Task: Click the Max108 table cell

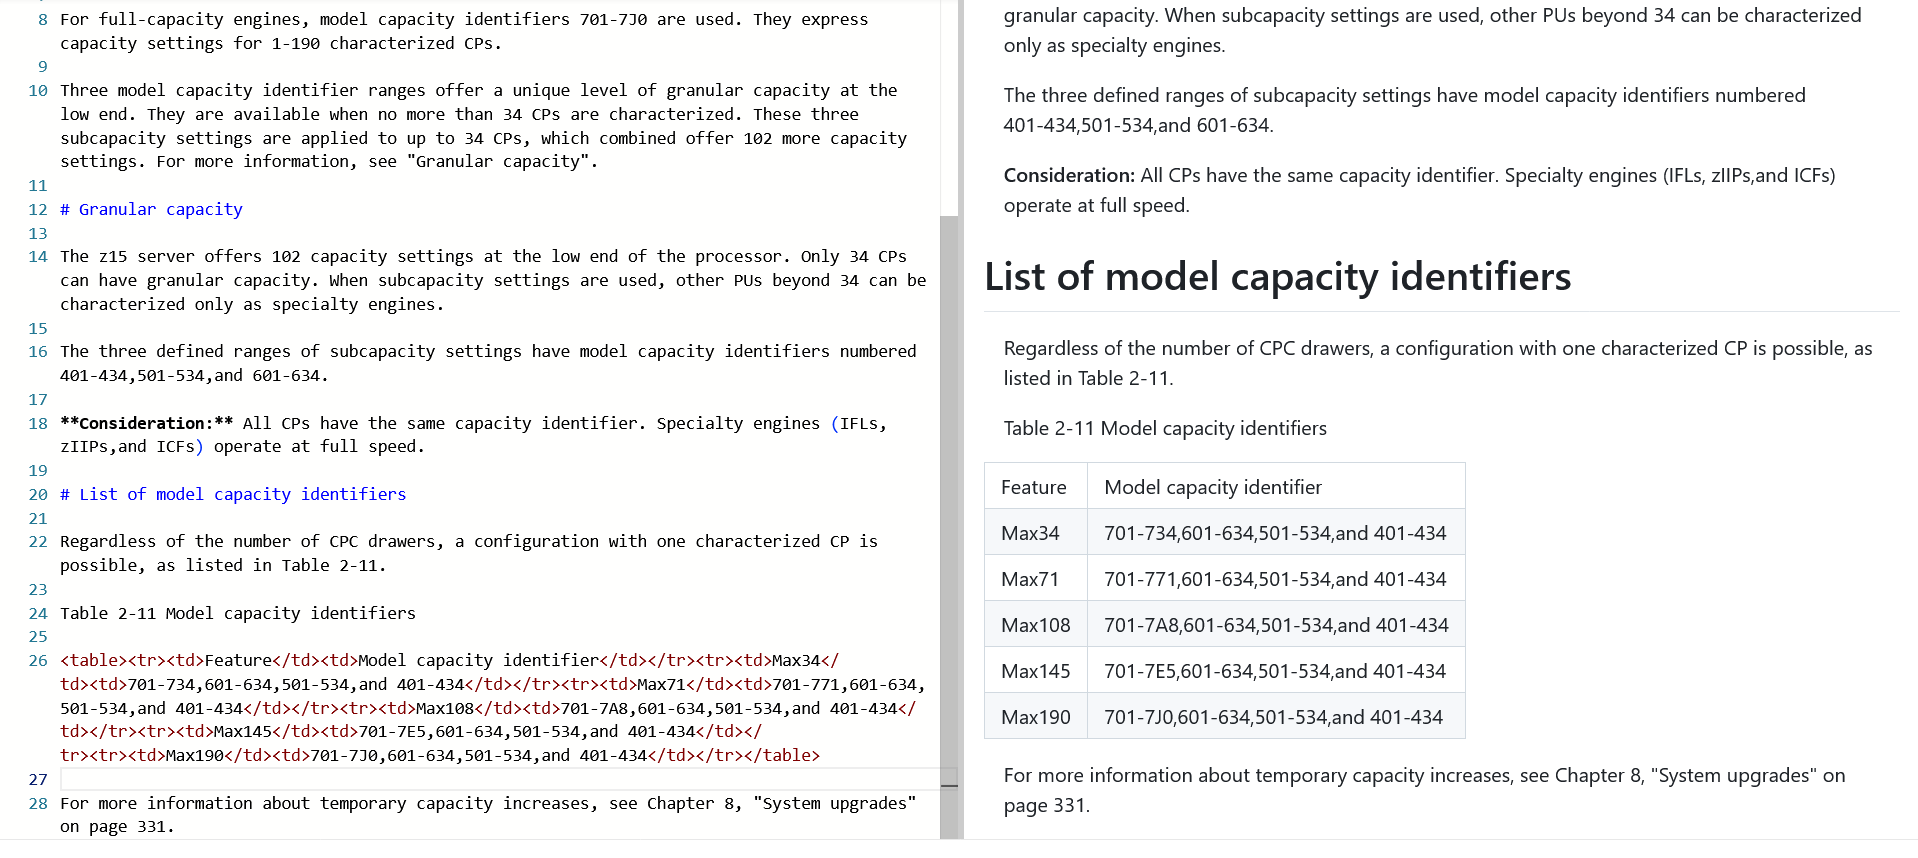Action: 1035,625
